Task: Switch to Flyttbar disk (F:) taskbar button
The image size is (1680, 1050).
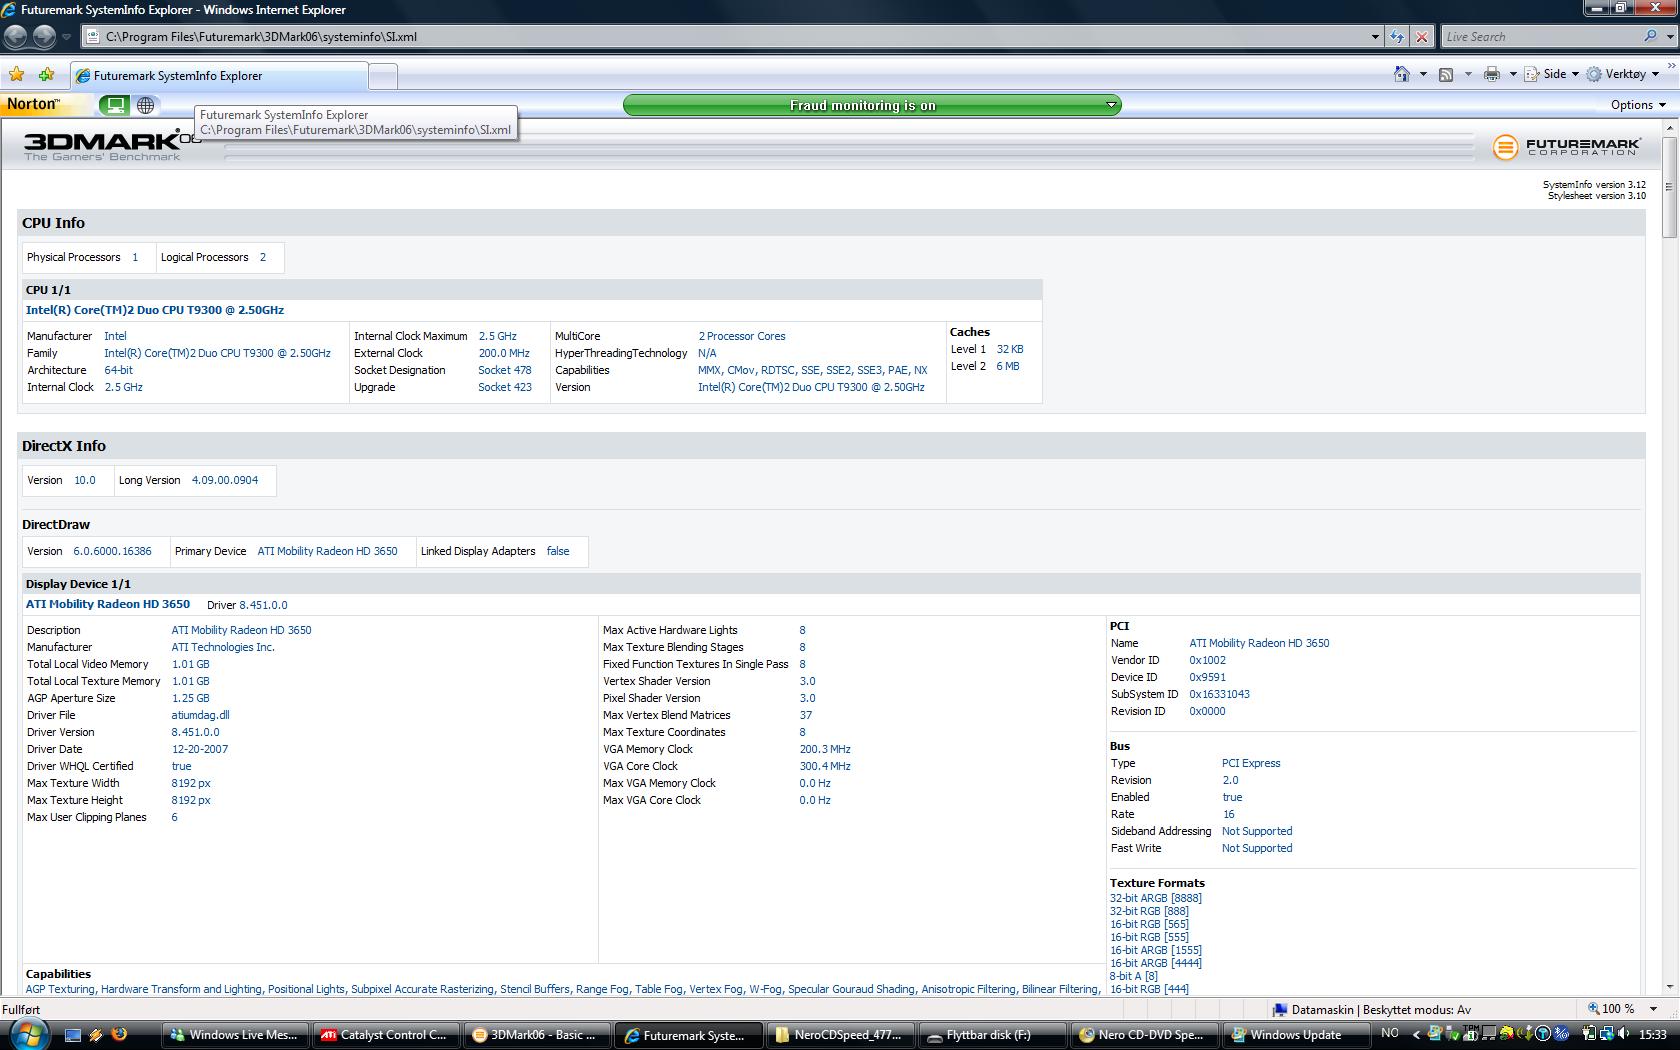Action: (x=990, y=1035)
